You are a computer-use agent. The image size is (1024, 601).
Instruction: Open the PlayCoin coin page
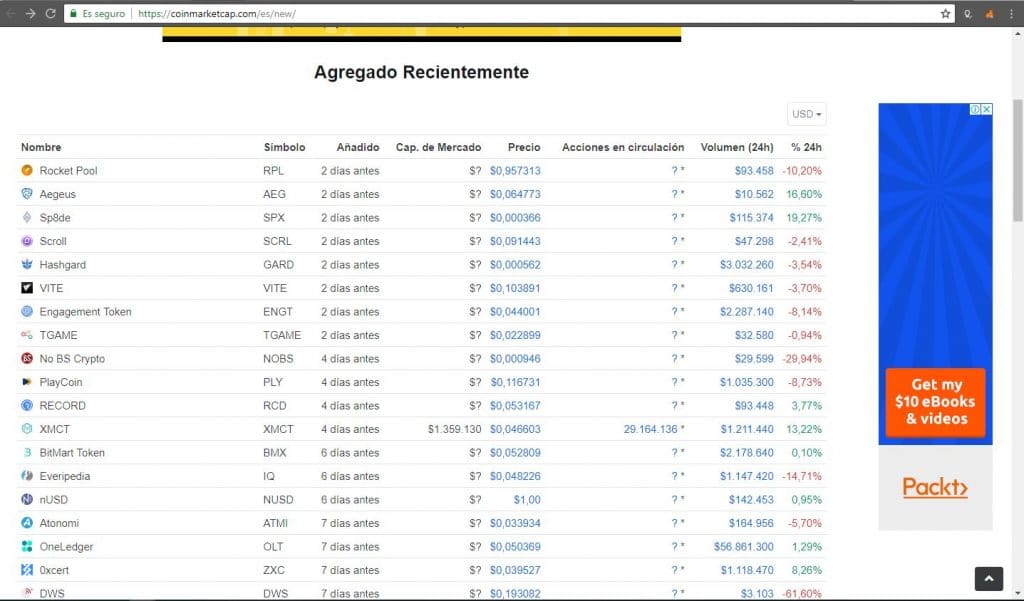61,382
